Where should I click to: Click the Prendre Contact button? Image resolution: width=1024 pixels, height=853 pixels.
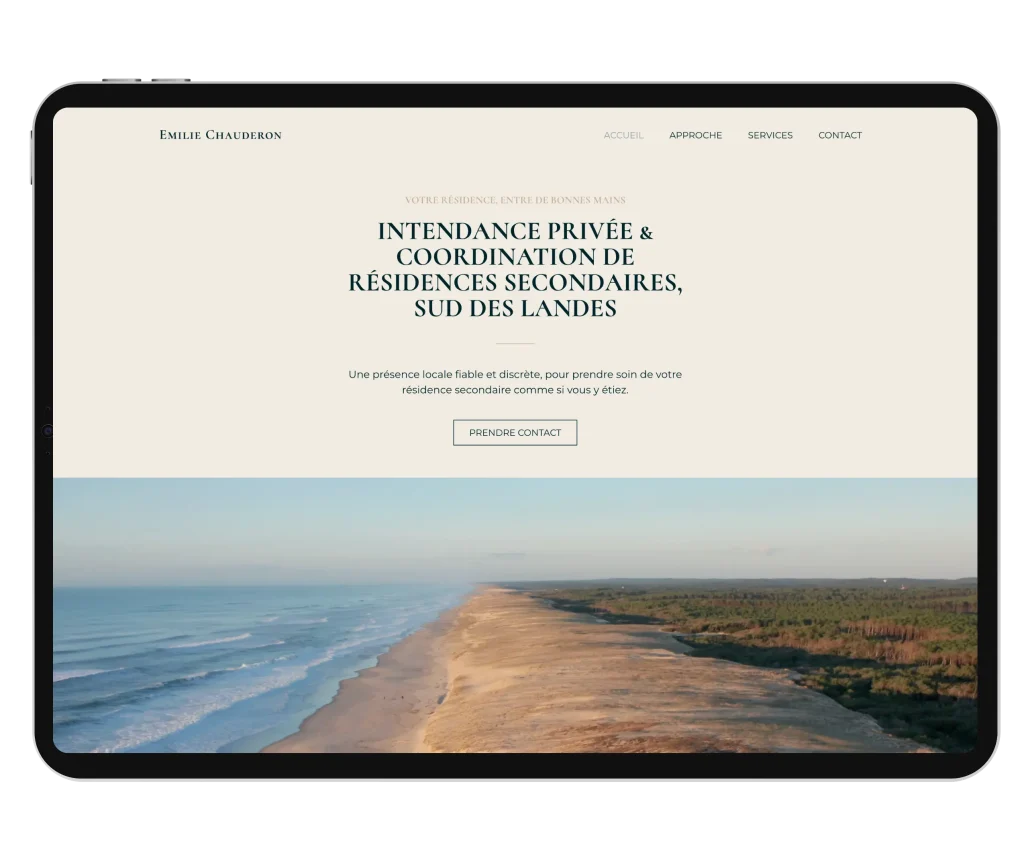(x=515, y=432)
